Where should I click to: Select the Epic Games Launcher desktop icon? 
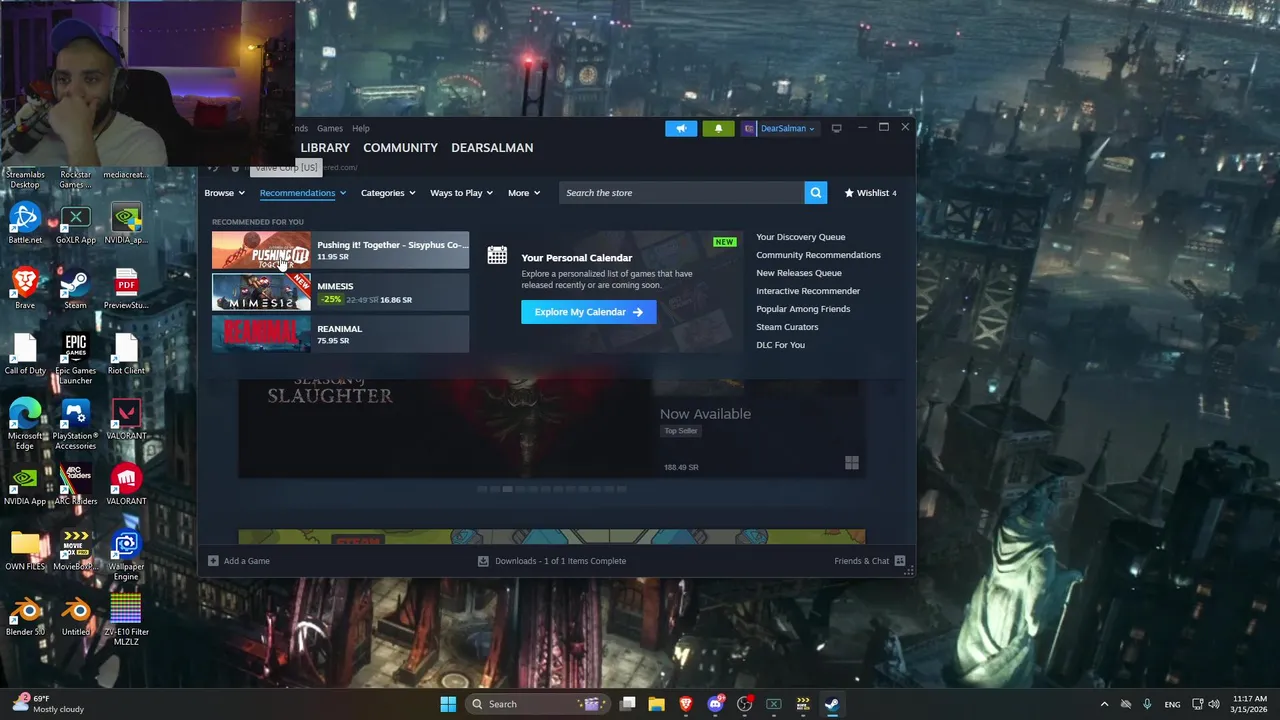click(75, 358)
